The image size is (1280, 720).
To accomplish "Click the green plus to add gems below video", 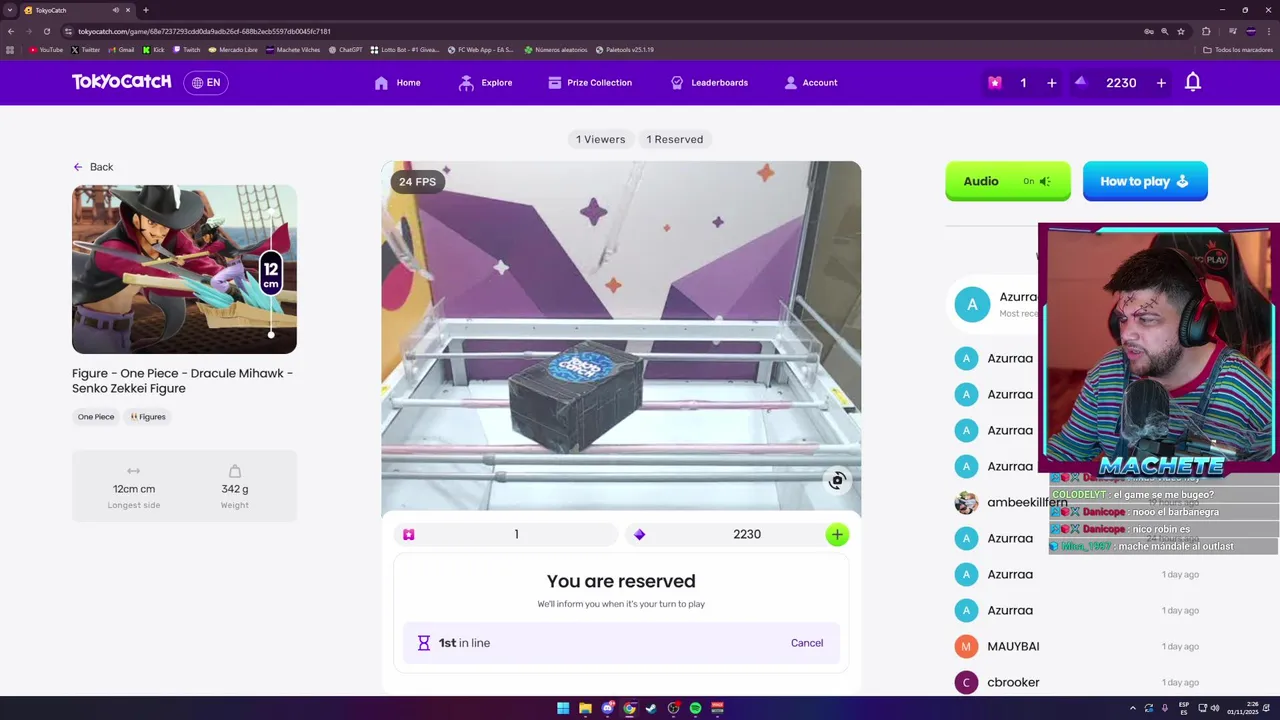I will click(837, 535).
